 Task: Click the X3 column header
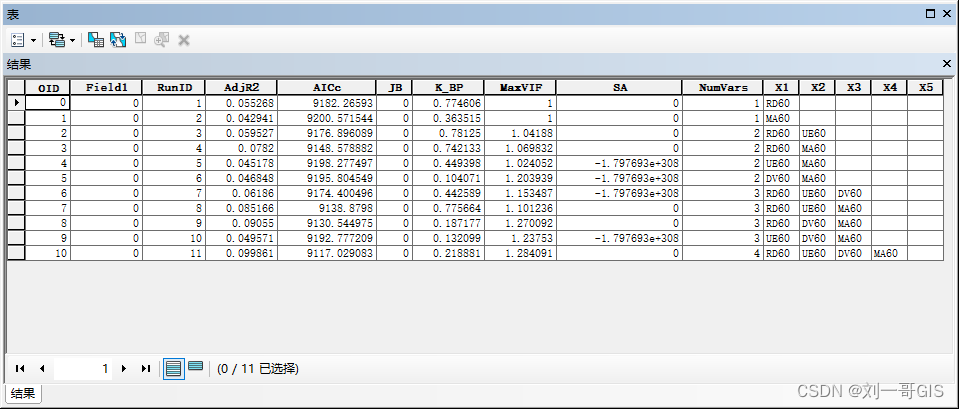[x=854, y=87]
